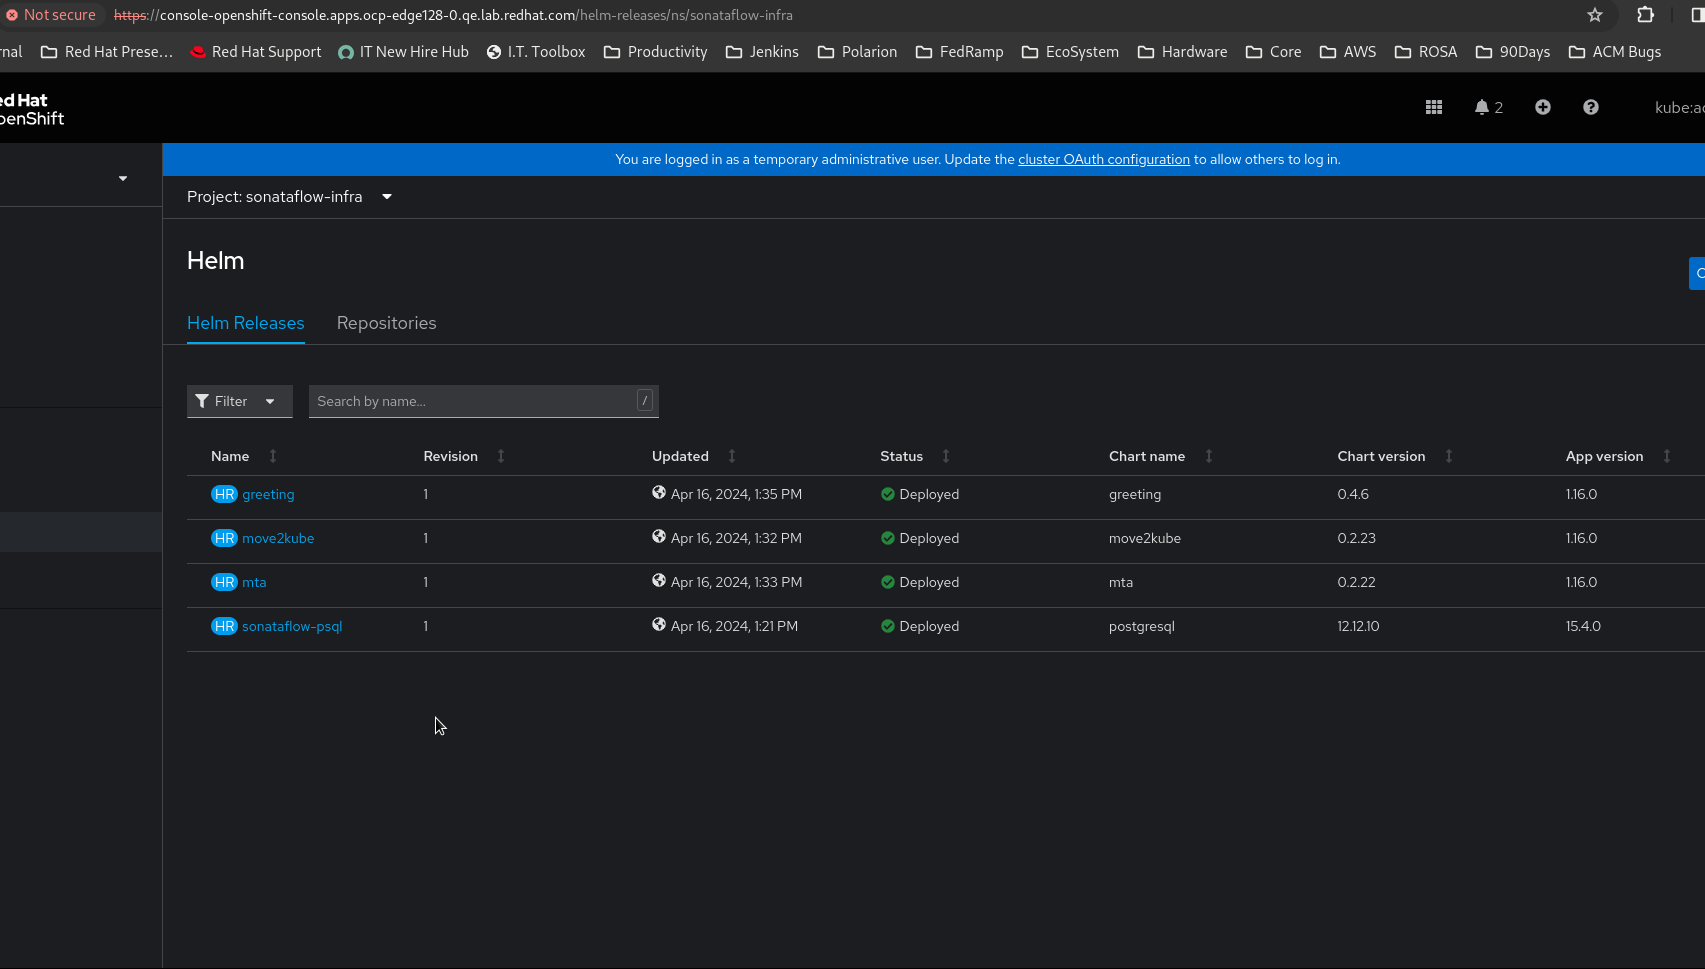
Task: Open the sonataflow-psql Helm release
Action: click(292, 626)
